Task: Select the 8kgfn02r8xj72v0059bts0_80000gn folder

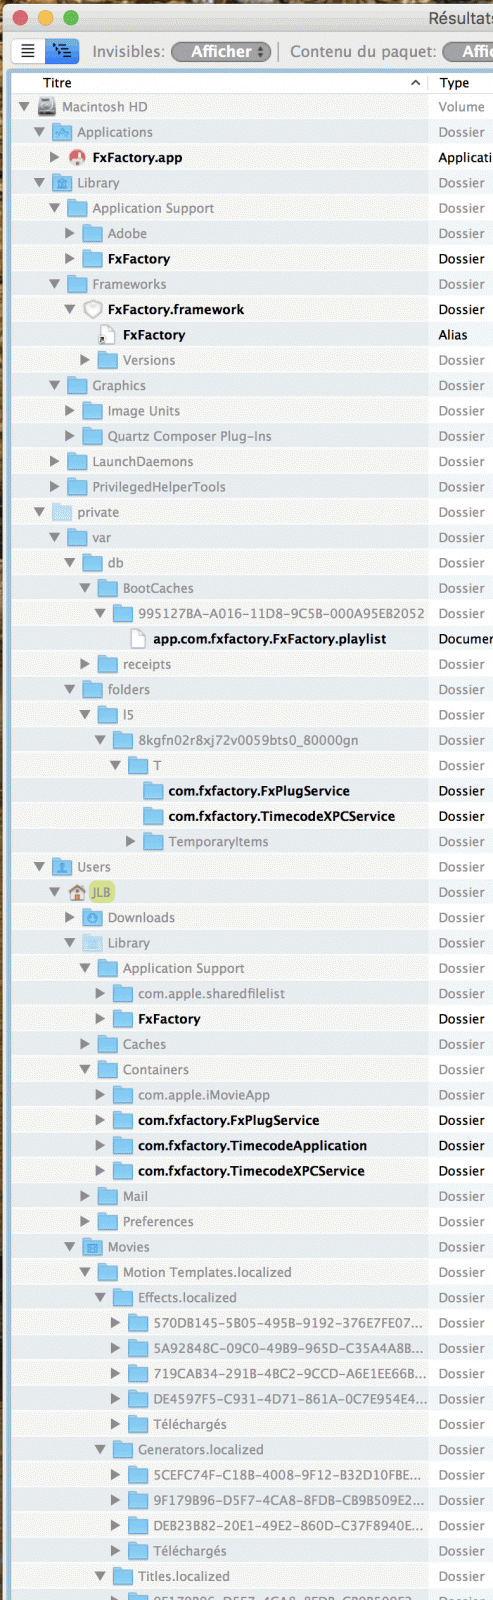Action: point(250,740)
